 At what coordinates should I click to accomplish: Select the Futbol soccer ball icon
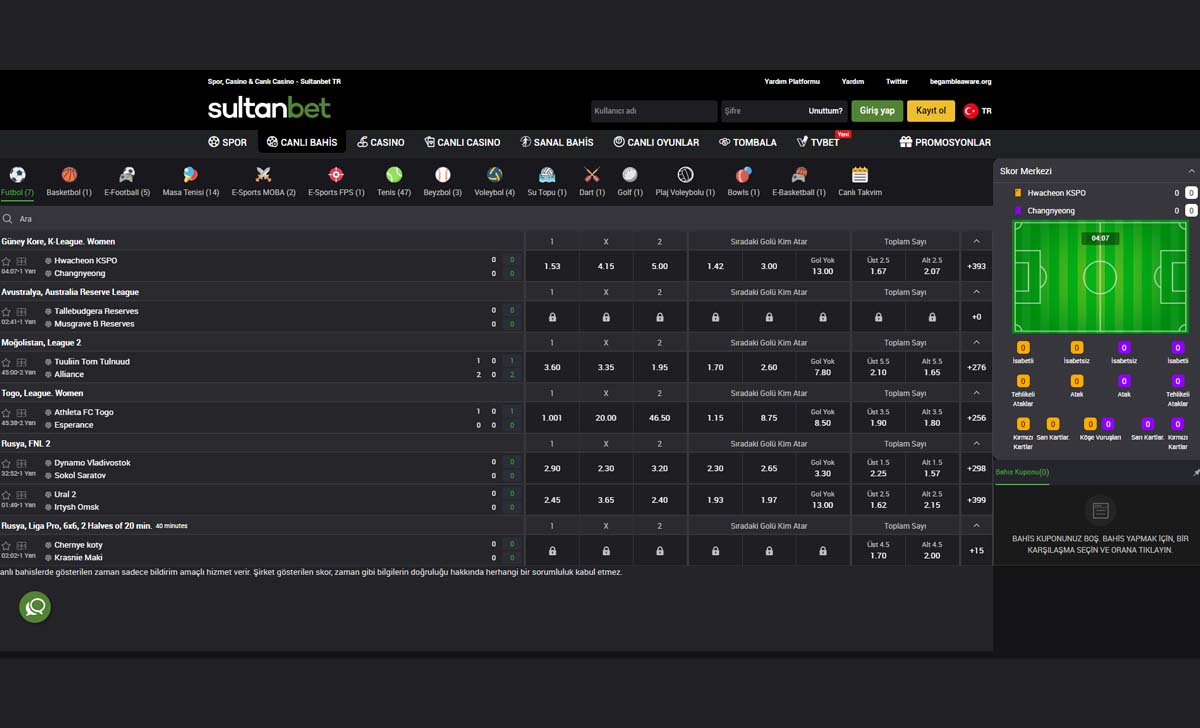pyautogui.click(x=17, y=174)
